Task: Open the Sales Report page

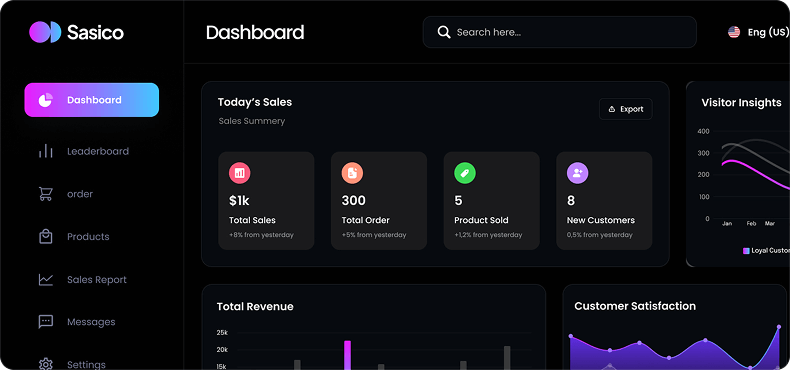Action: [83, 279]
